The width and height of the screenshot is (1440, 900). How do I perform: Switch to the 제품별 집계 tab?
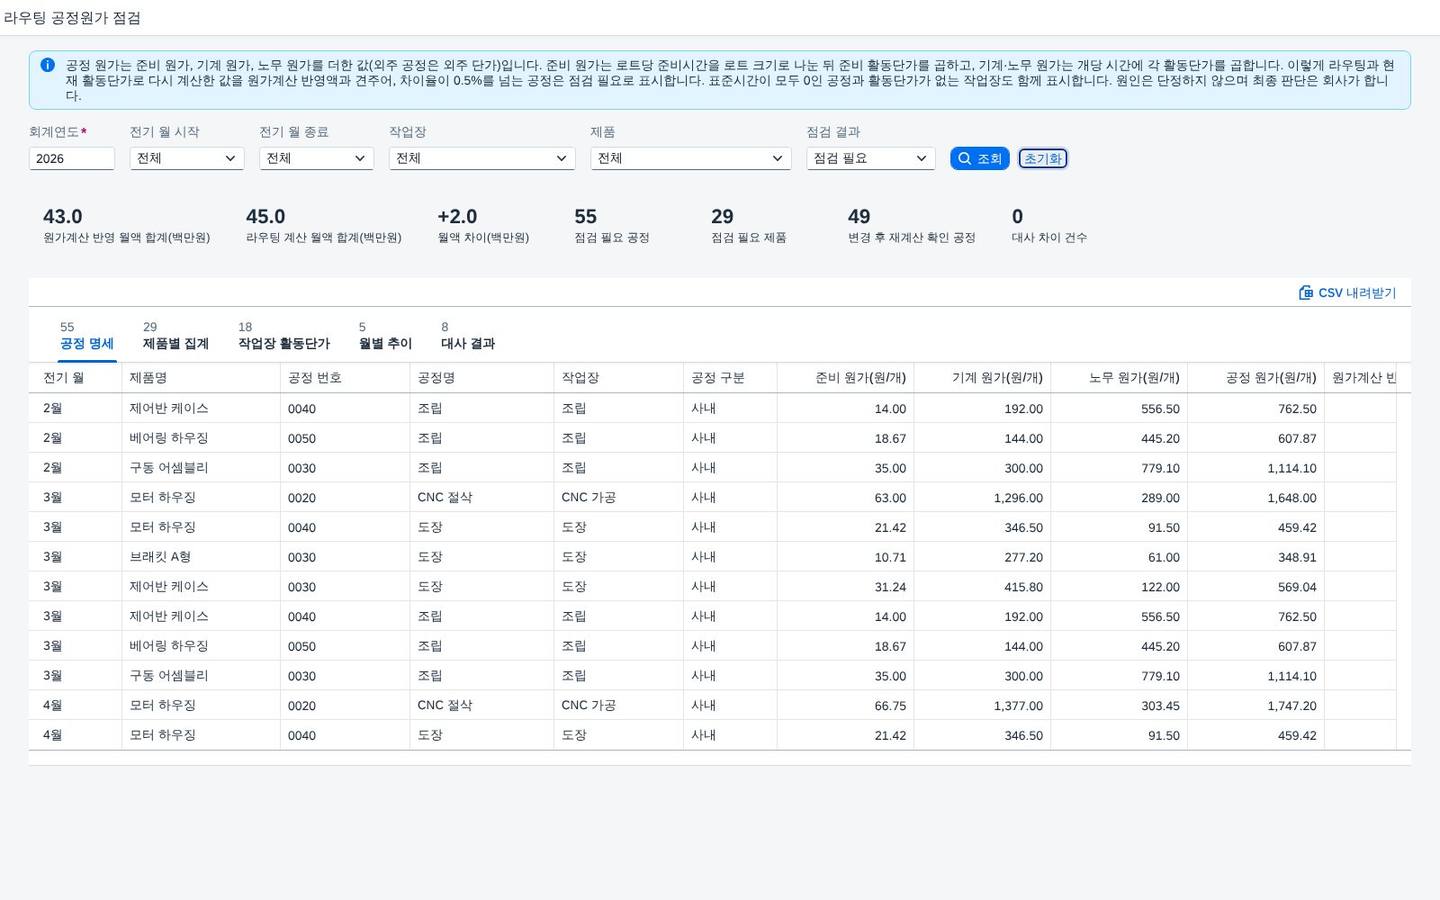176,336
